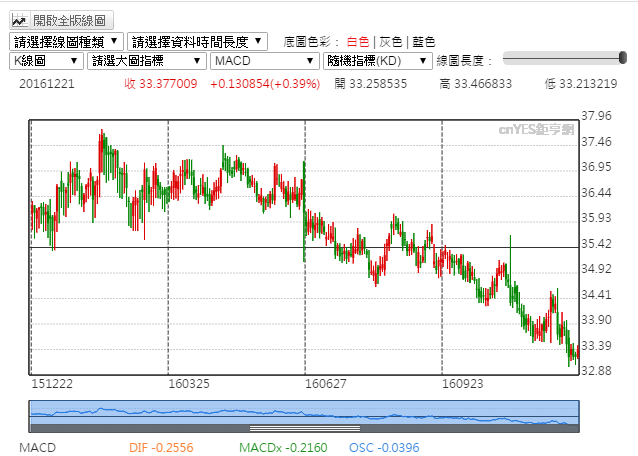Click the 底圖色彩 label
This screenshot has height=456, width=638.
[311, 42]
